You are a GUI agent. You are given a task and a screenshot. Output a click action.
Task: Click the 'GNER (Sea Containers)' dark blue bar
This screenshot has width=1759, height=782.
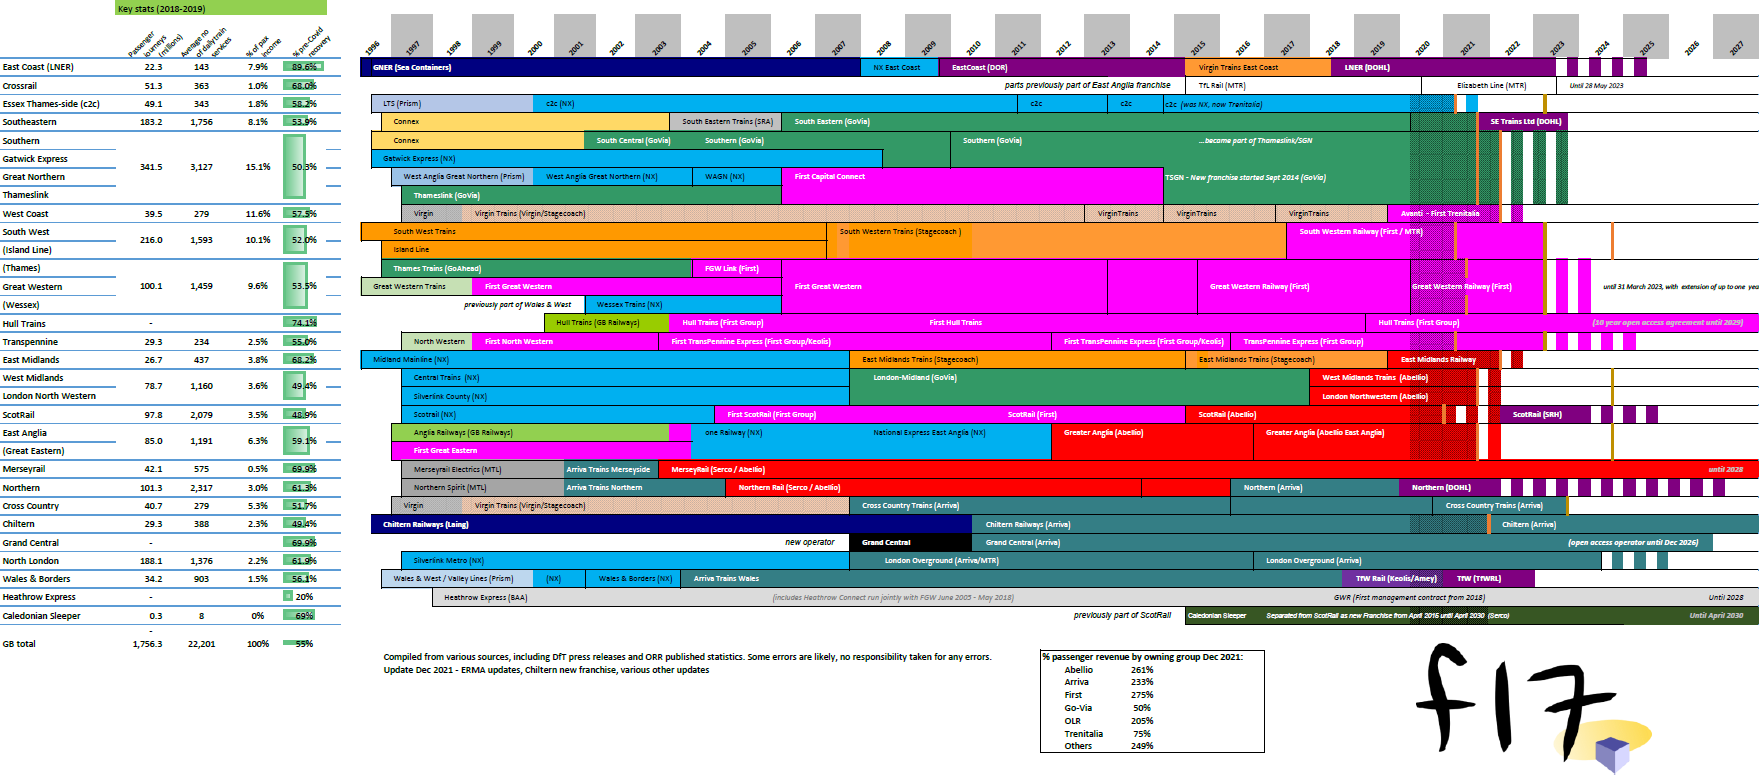610,68
